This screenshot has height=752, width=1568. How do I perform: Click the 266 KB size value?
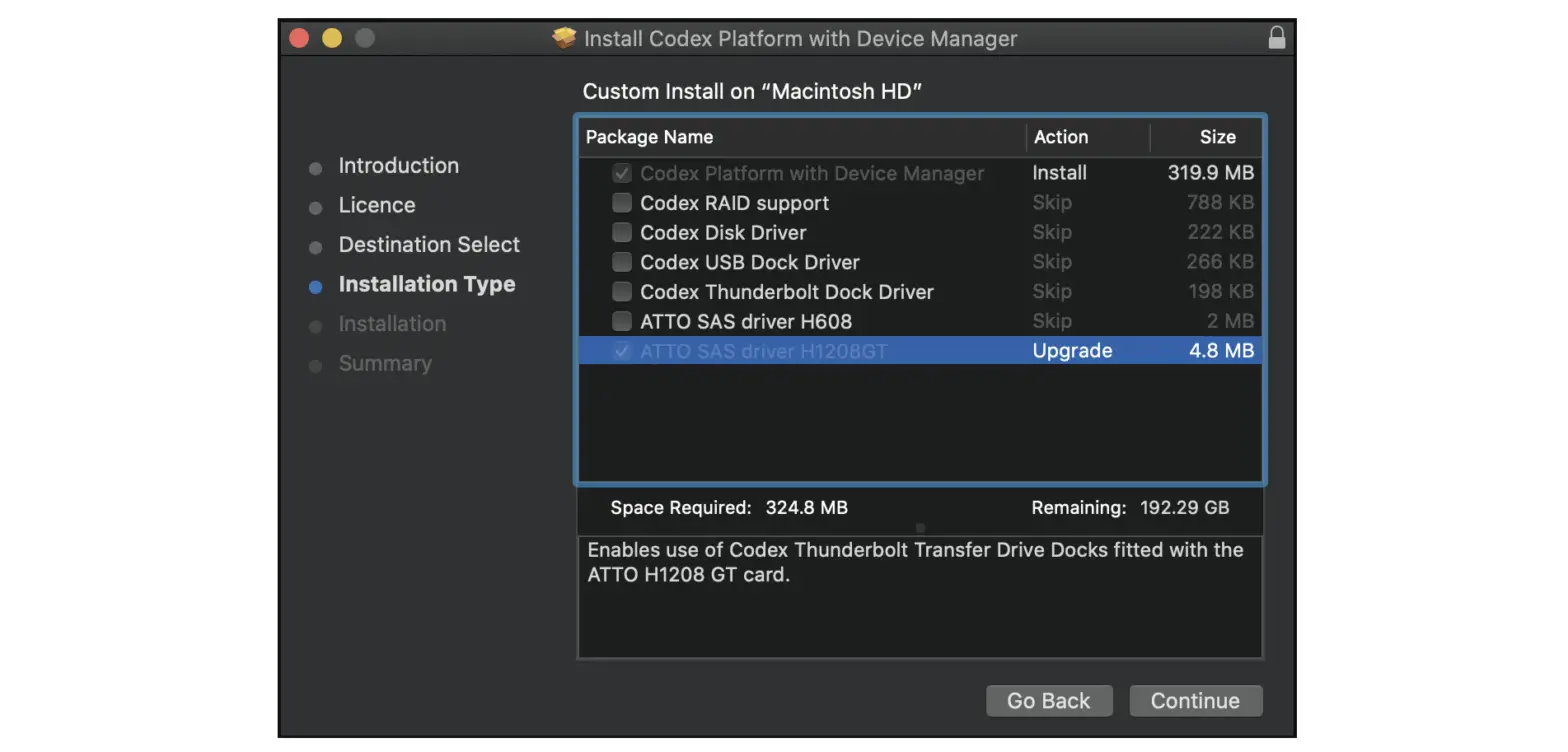point(1220,262)
